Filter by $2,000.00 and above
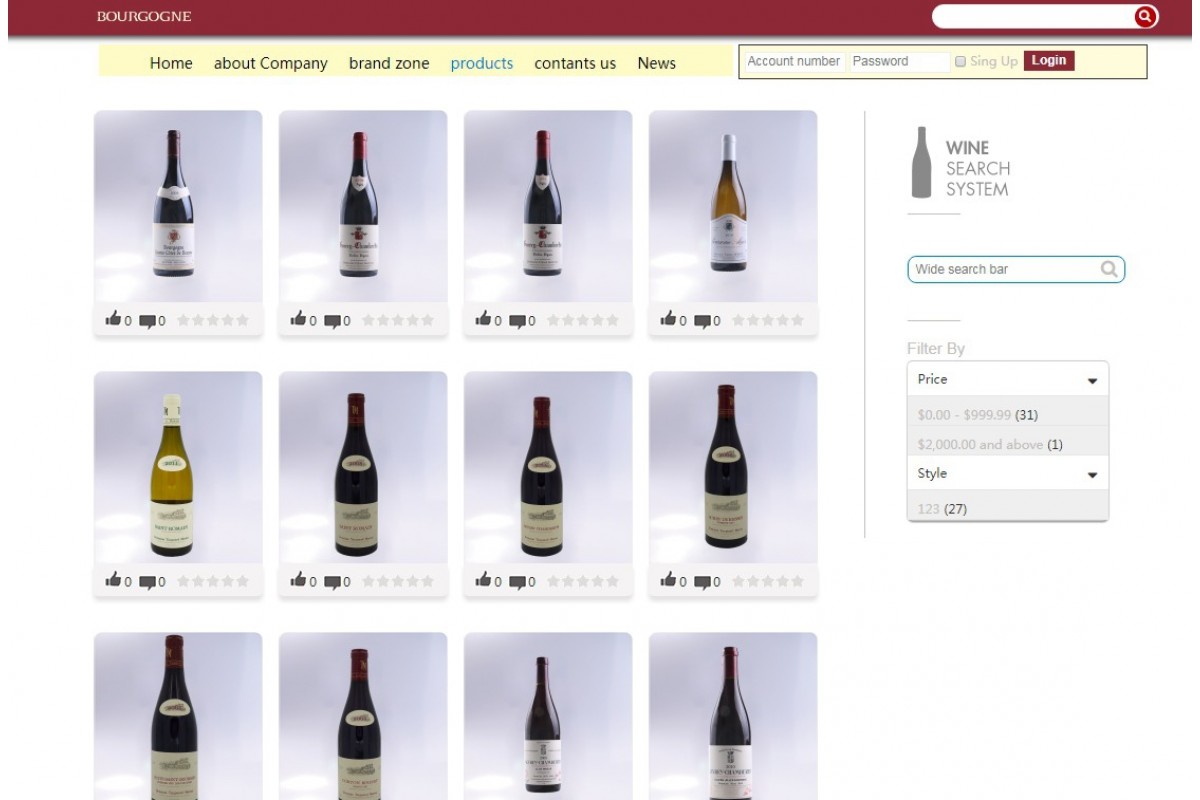1200x800 pixels. 990,444
